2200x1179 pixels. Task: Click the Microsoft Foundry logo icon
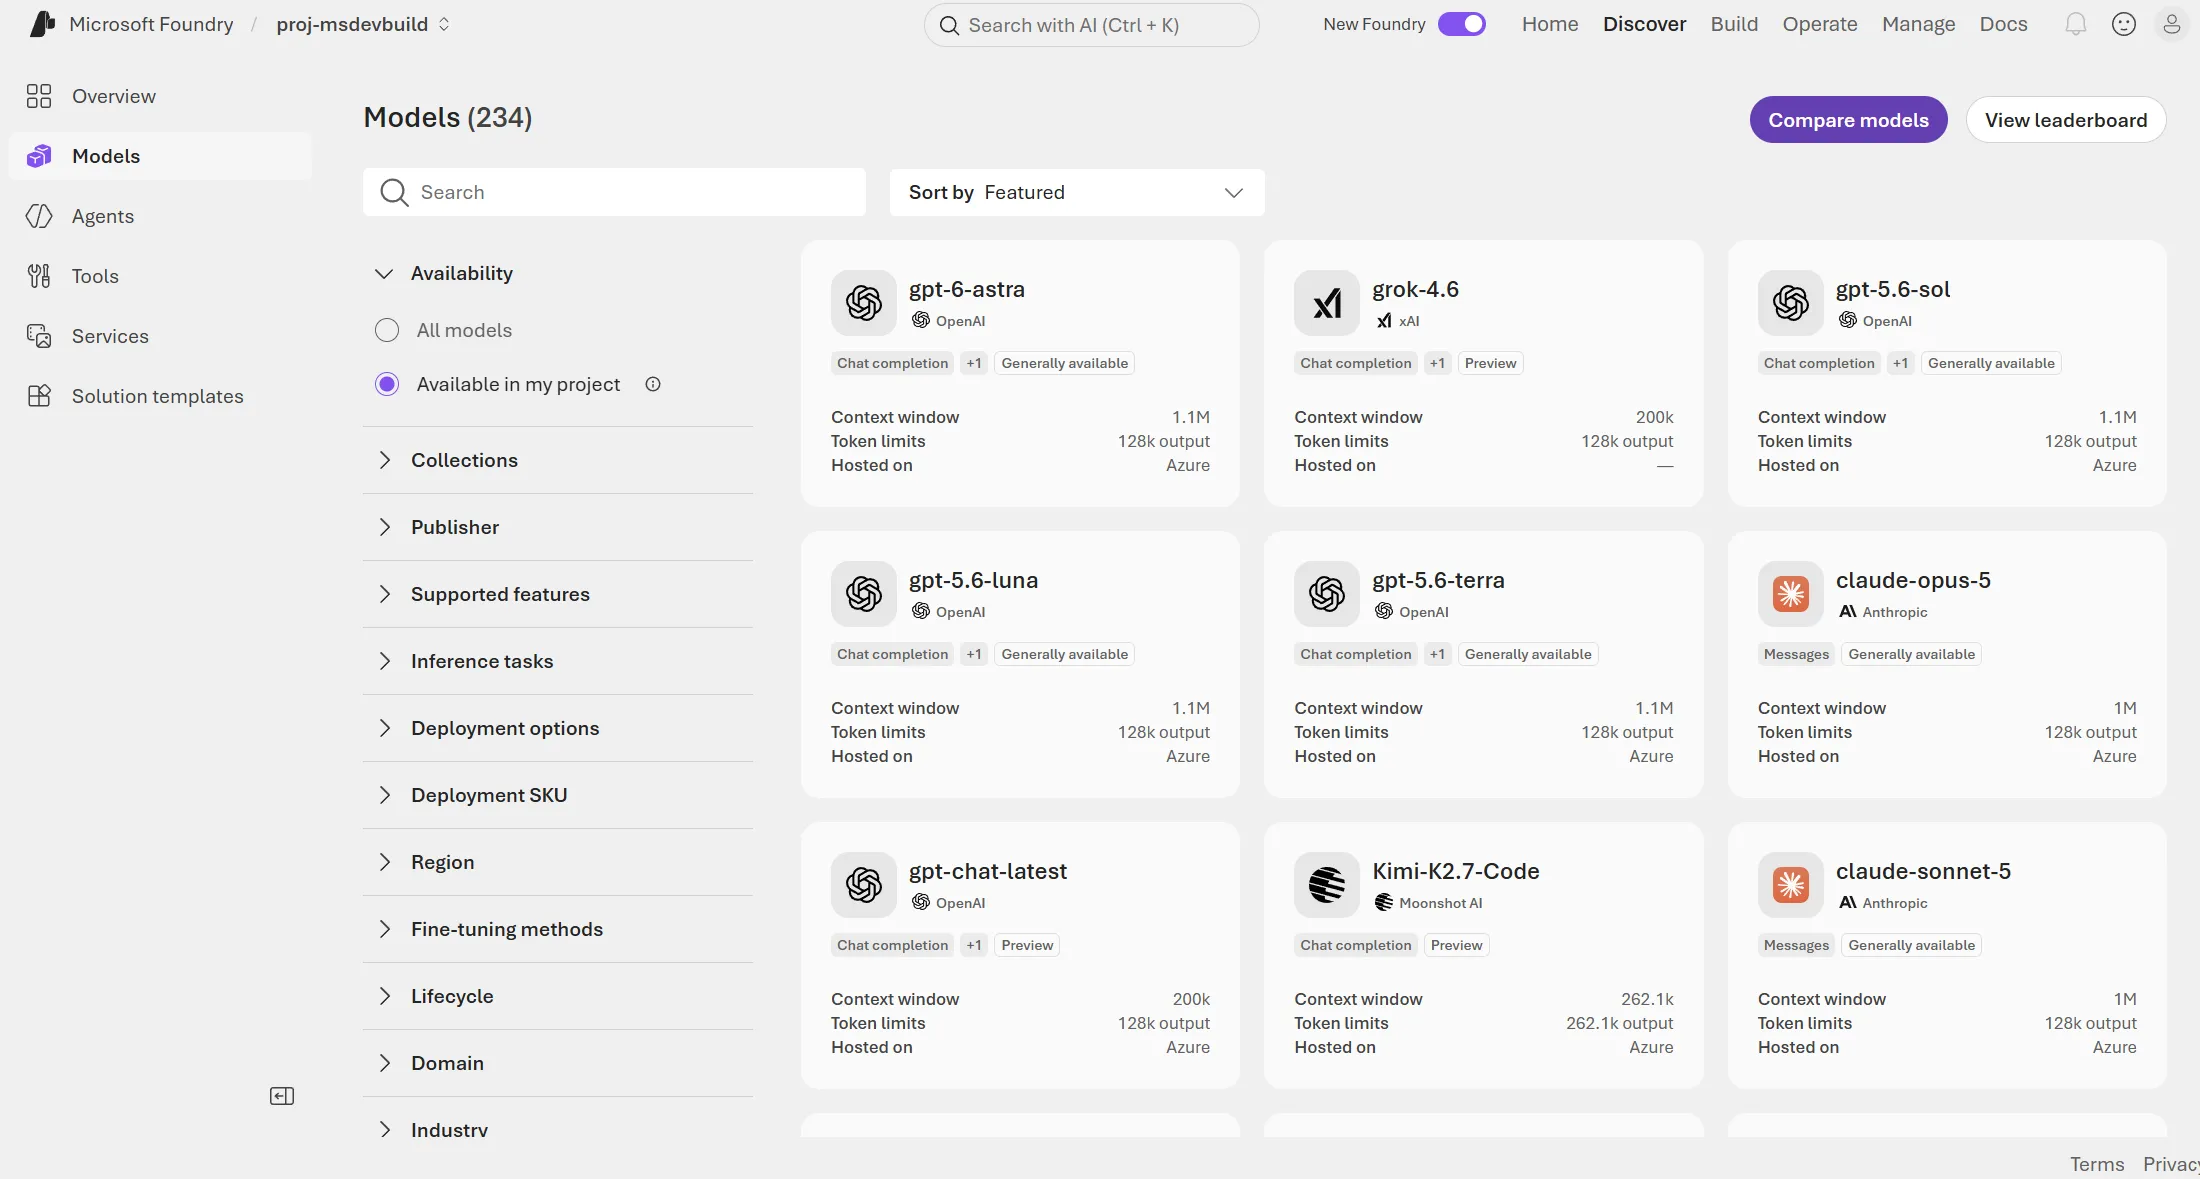click(x=42, y=24)
